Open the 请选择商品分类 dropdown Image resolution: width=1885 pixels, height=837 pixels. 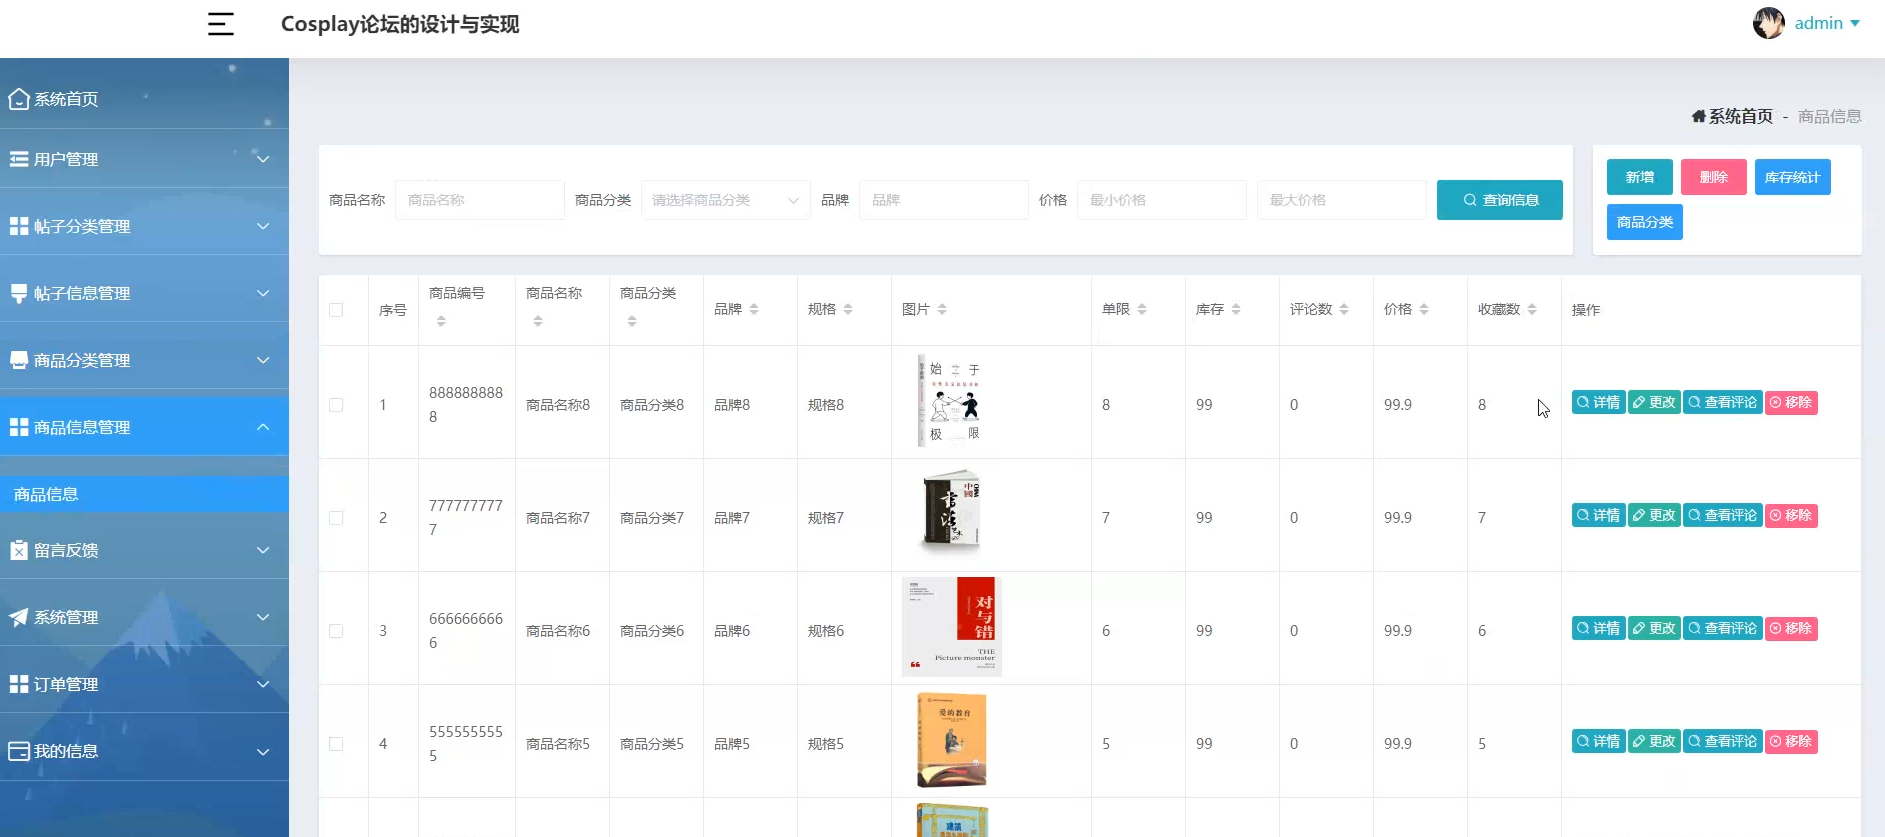726,200
